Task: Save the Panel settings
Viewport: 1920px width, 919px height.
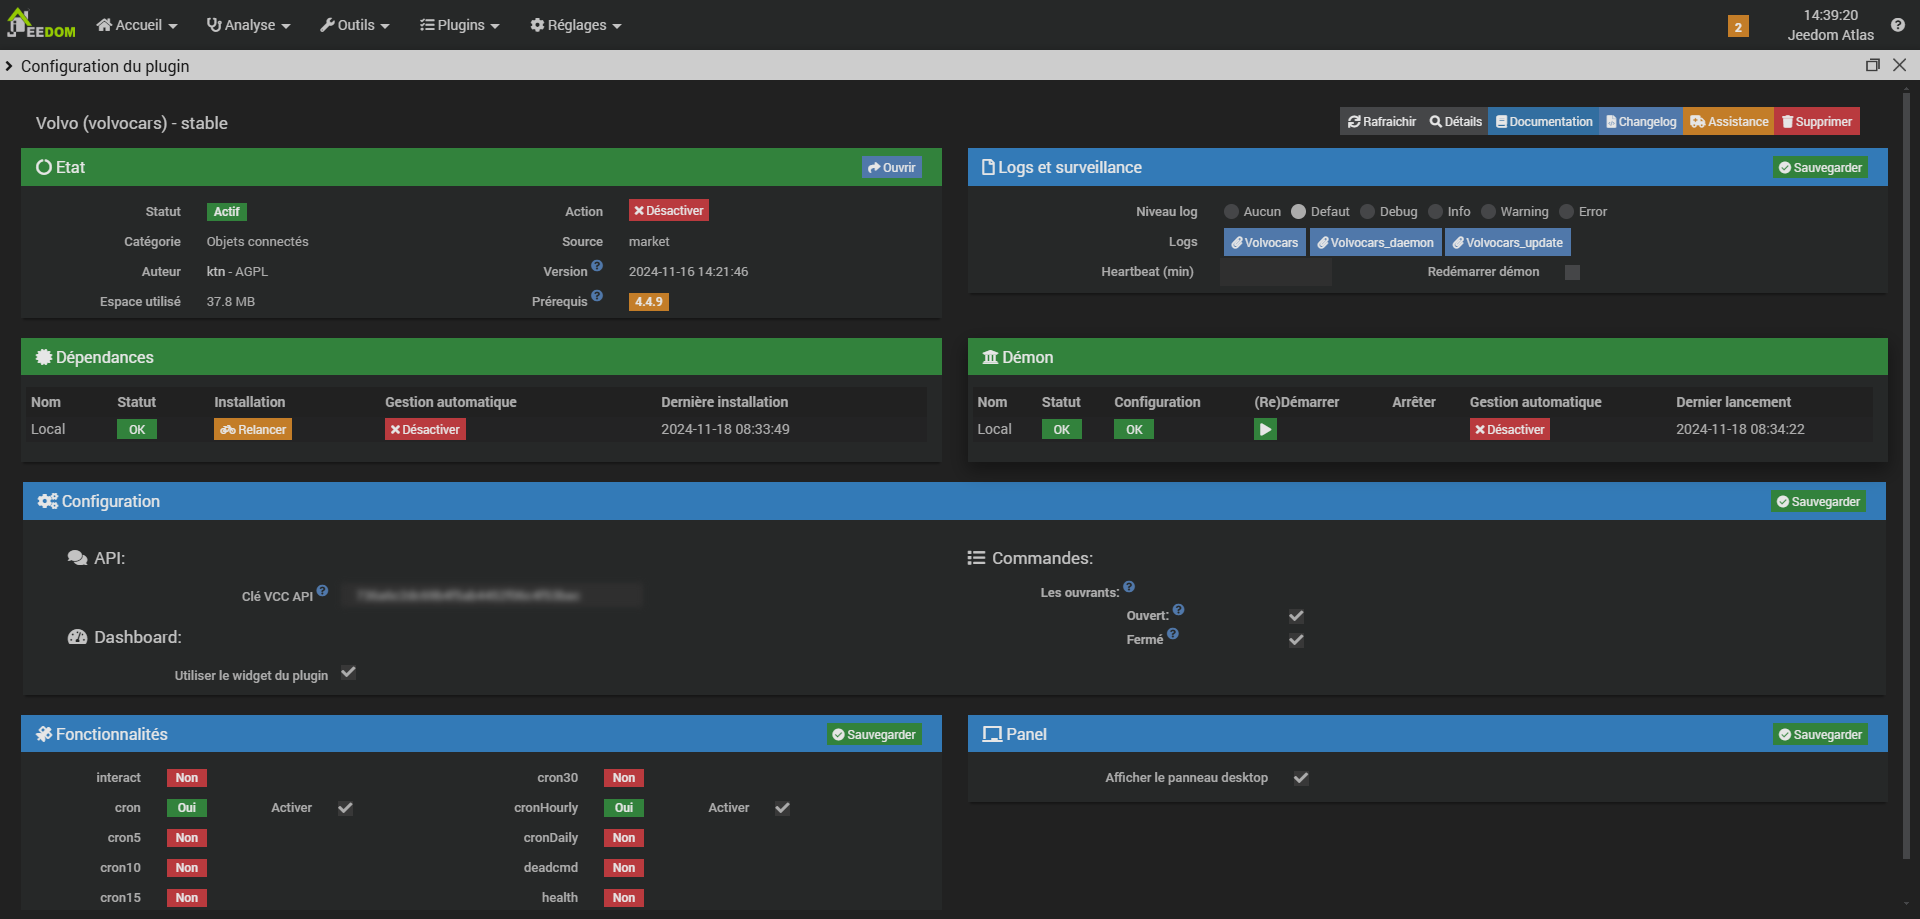Action: [x=1820, y=735]
